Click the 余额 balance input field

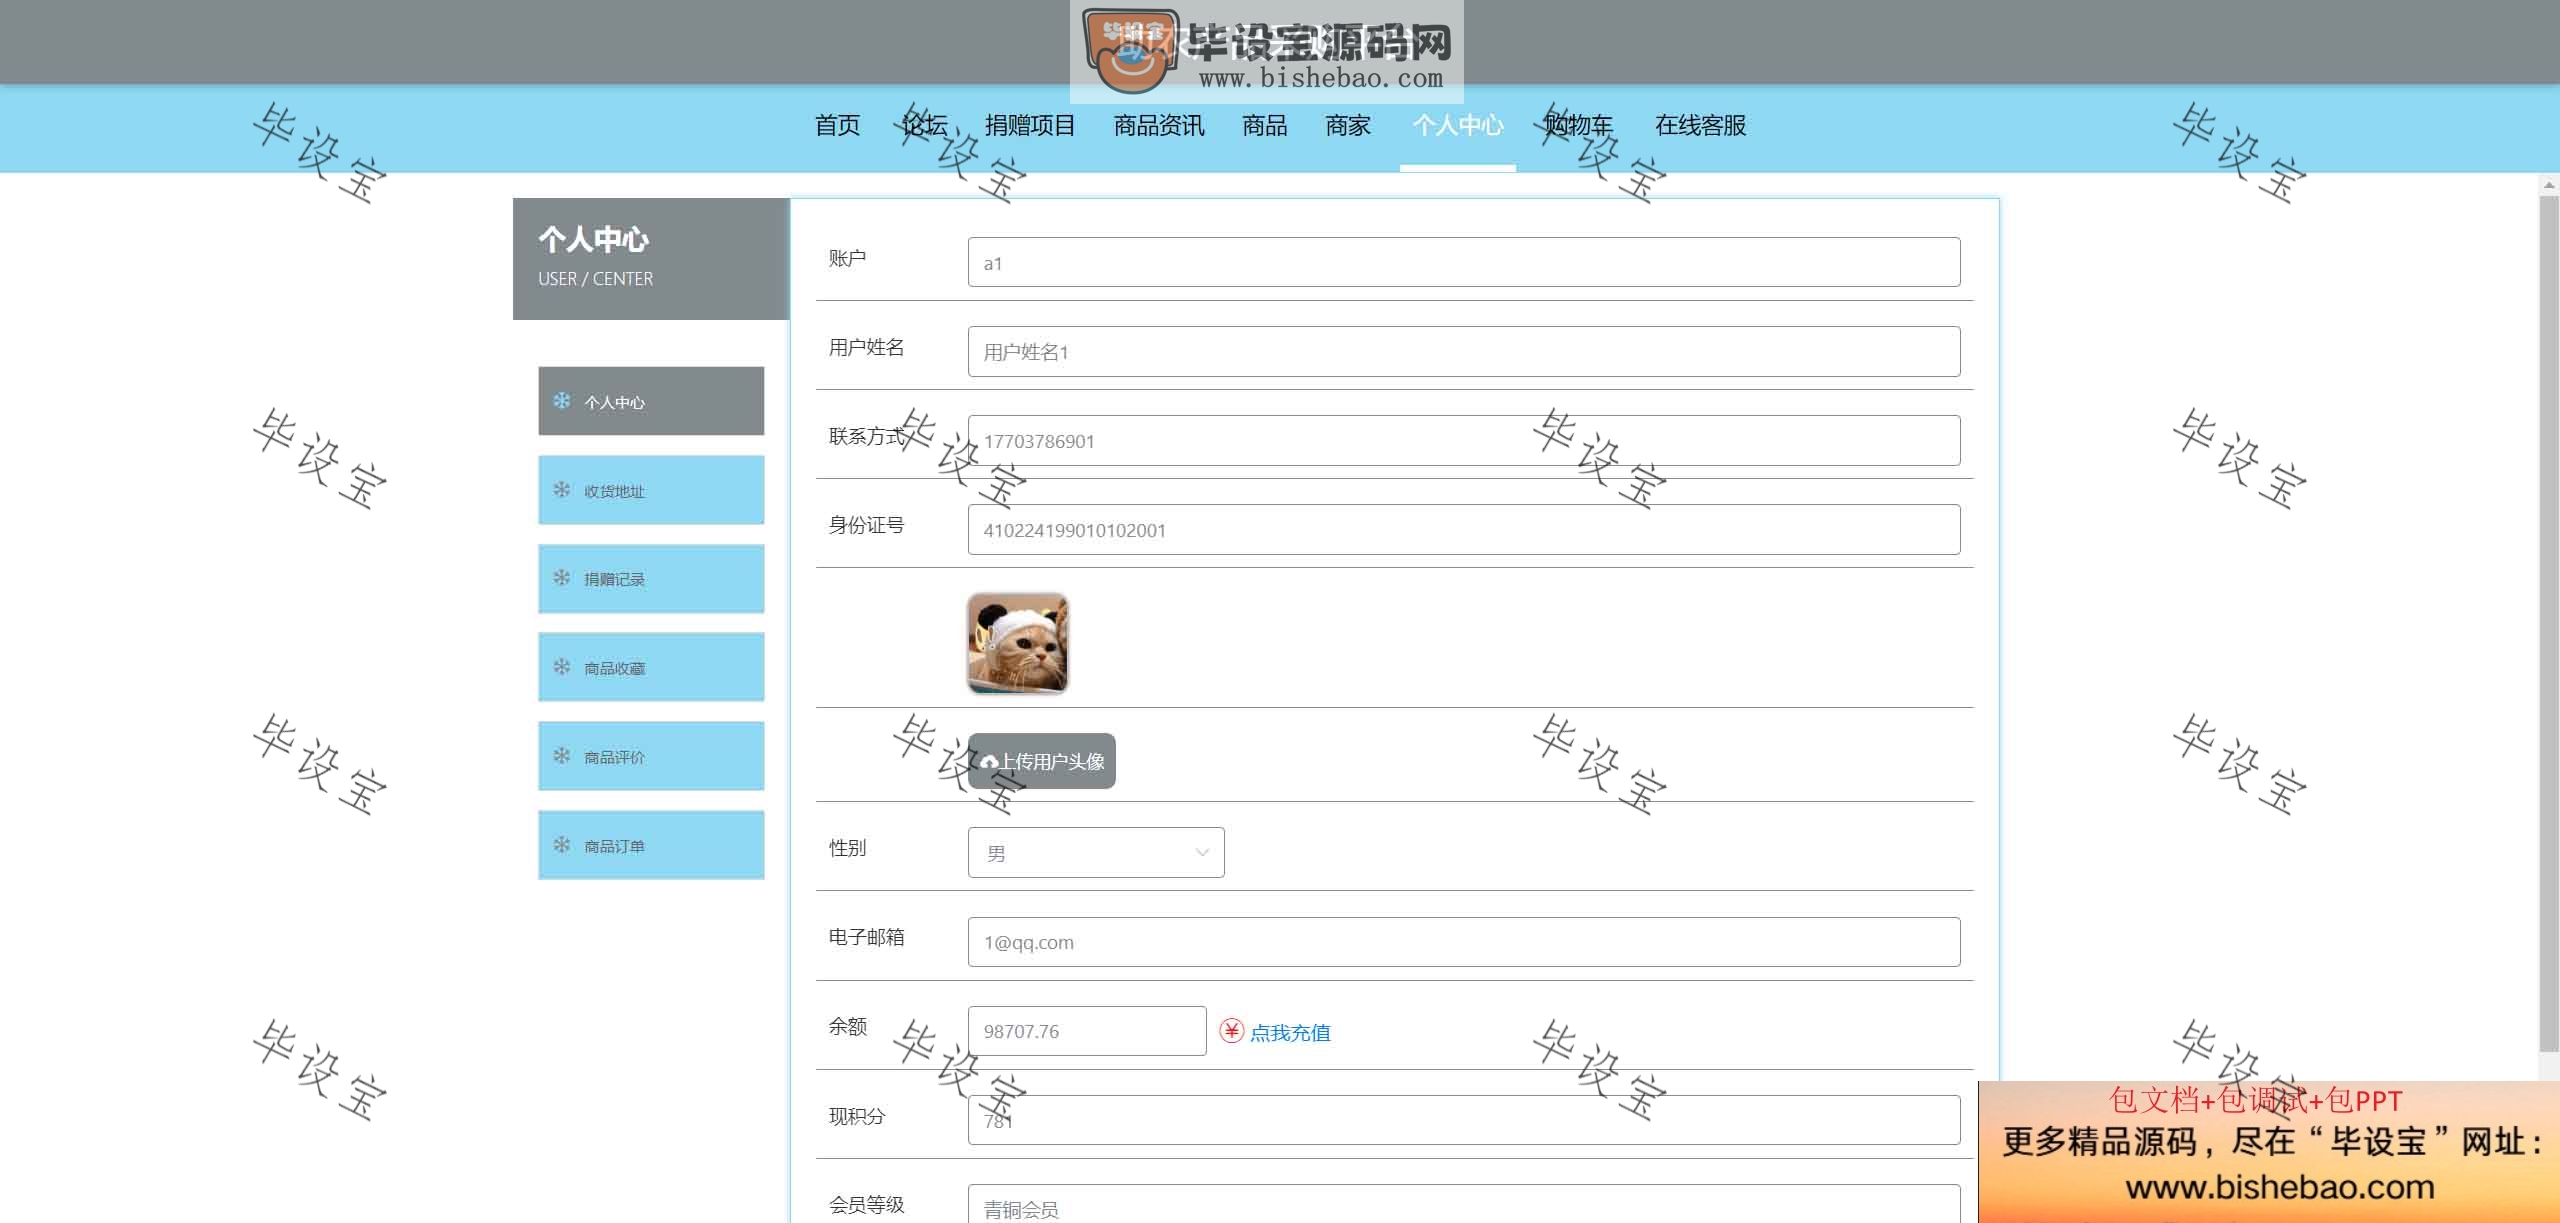[1087, 1031]
